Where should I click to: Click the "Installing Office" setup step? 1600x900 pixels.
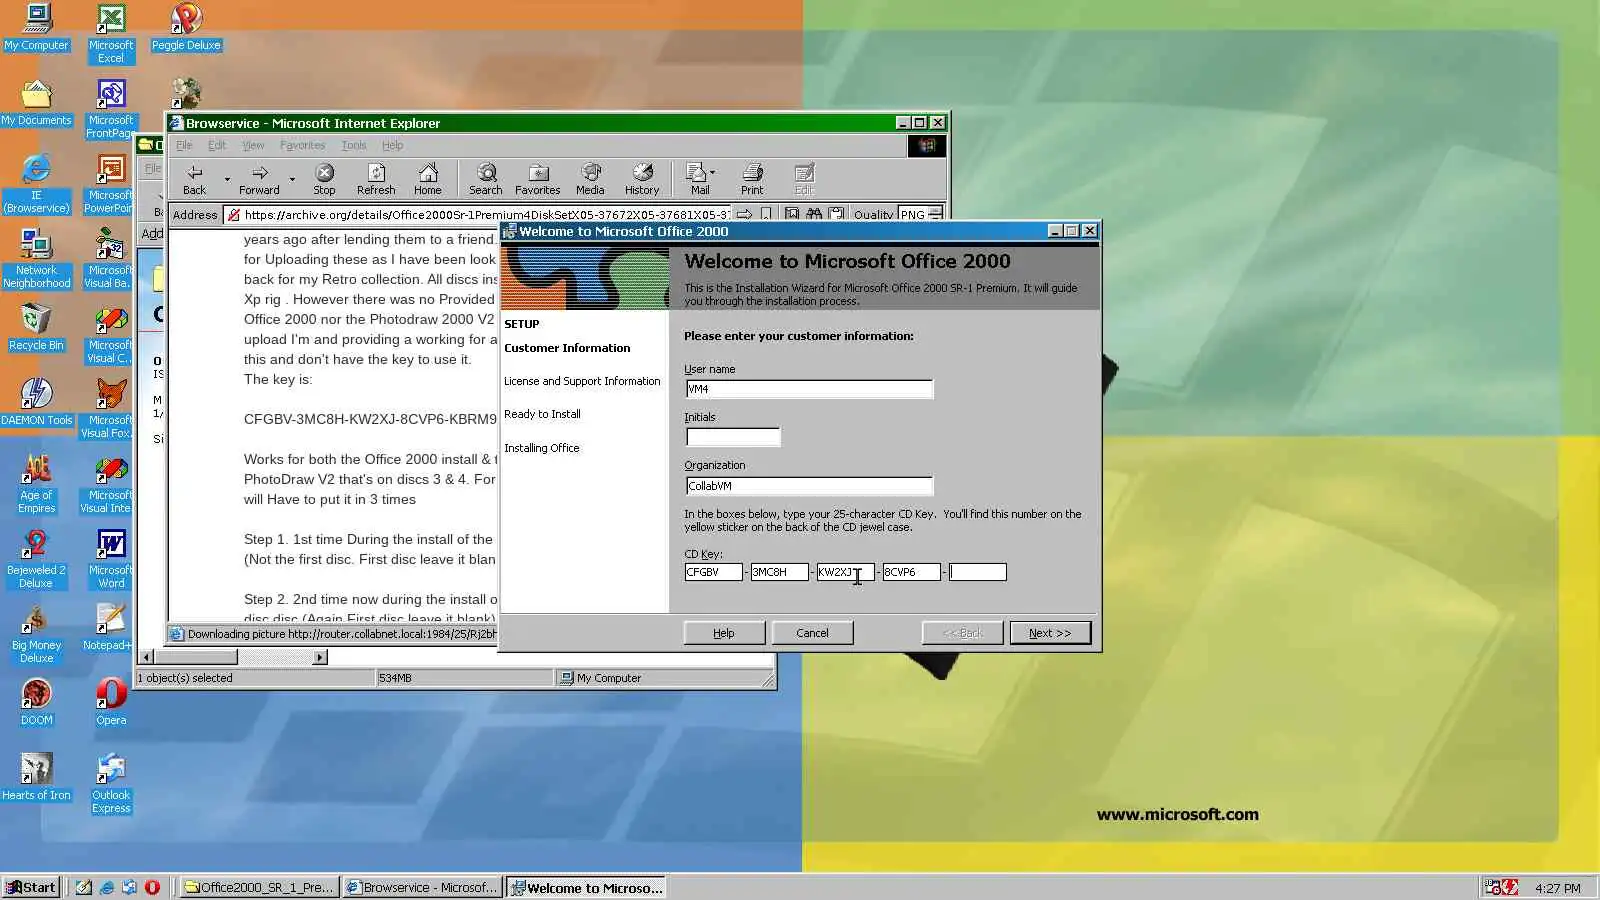coord(541,448)
